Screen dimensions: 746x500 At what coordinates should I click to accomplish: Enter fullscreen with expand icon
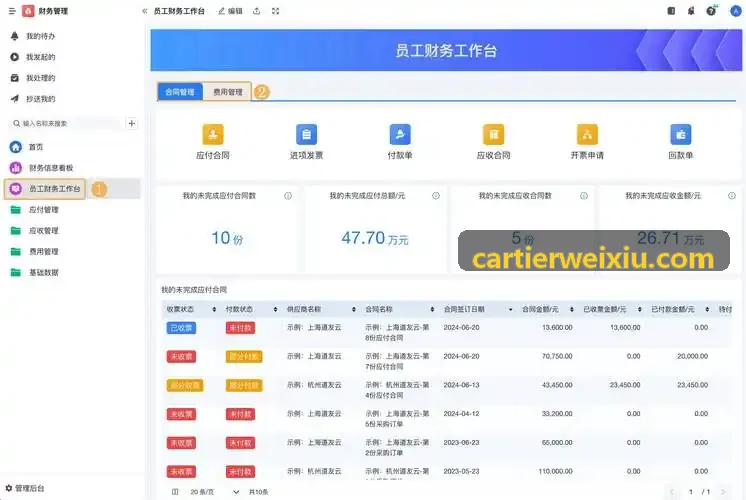pyautogui.click(x=275, y=11)
